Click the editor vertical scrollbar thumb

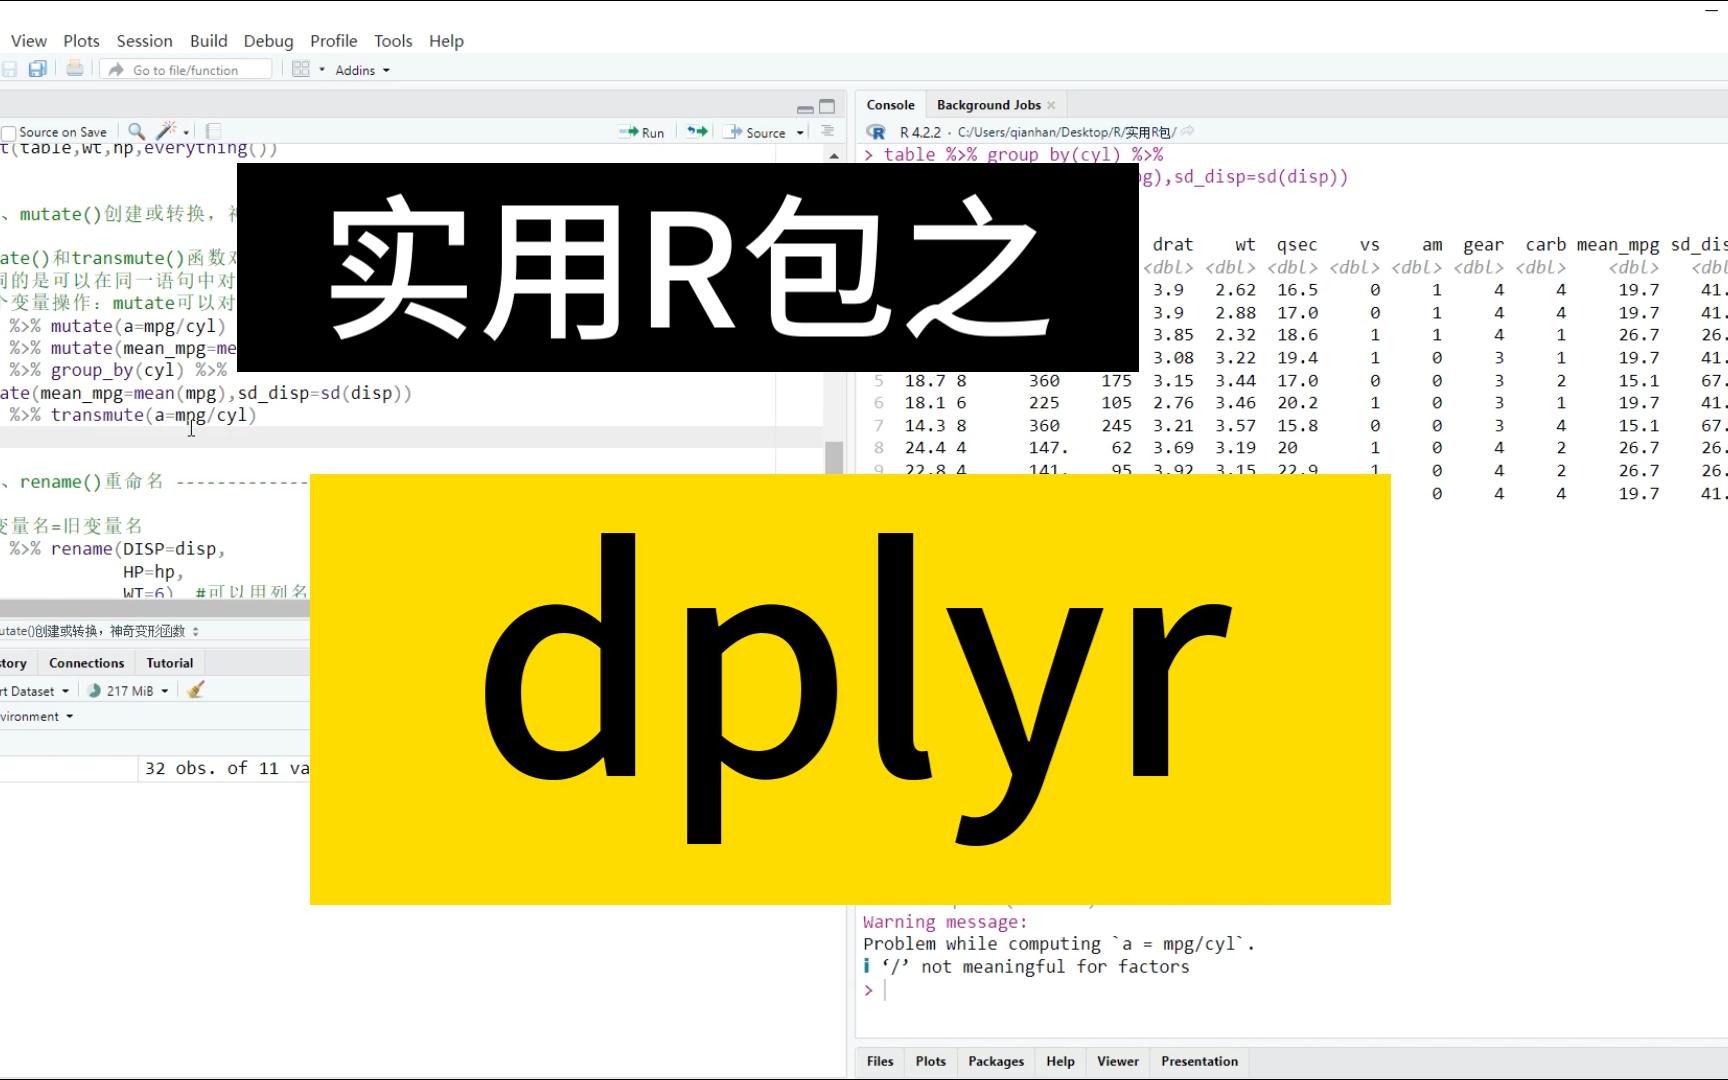833,456
